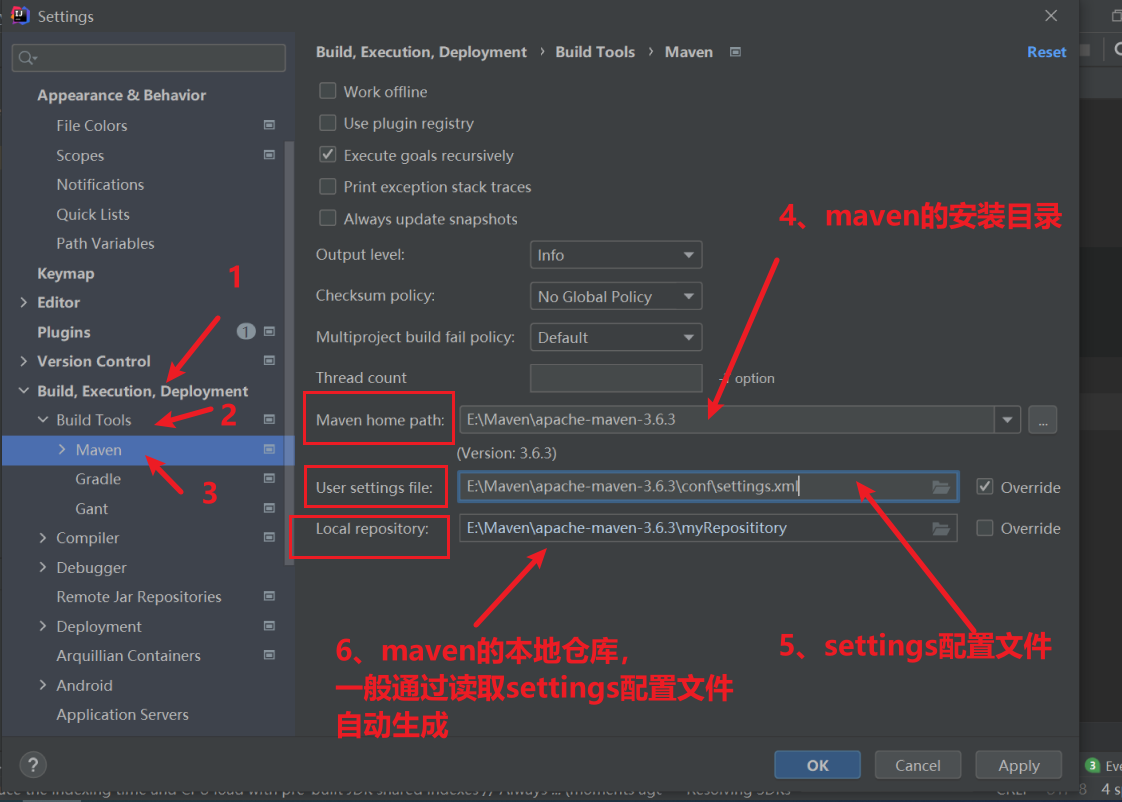The width and height of the screenshot is (1122, 802).
Task: Click the folder icon beside User settings file
Action: tap(940, 487)
